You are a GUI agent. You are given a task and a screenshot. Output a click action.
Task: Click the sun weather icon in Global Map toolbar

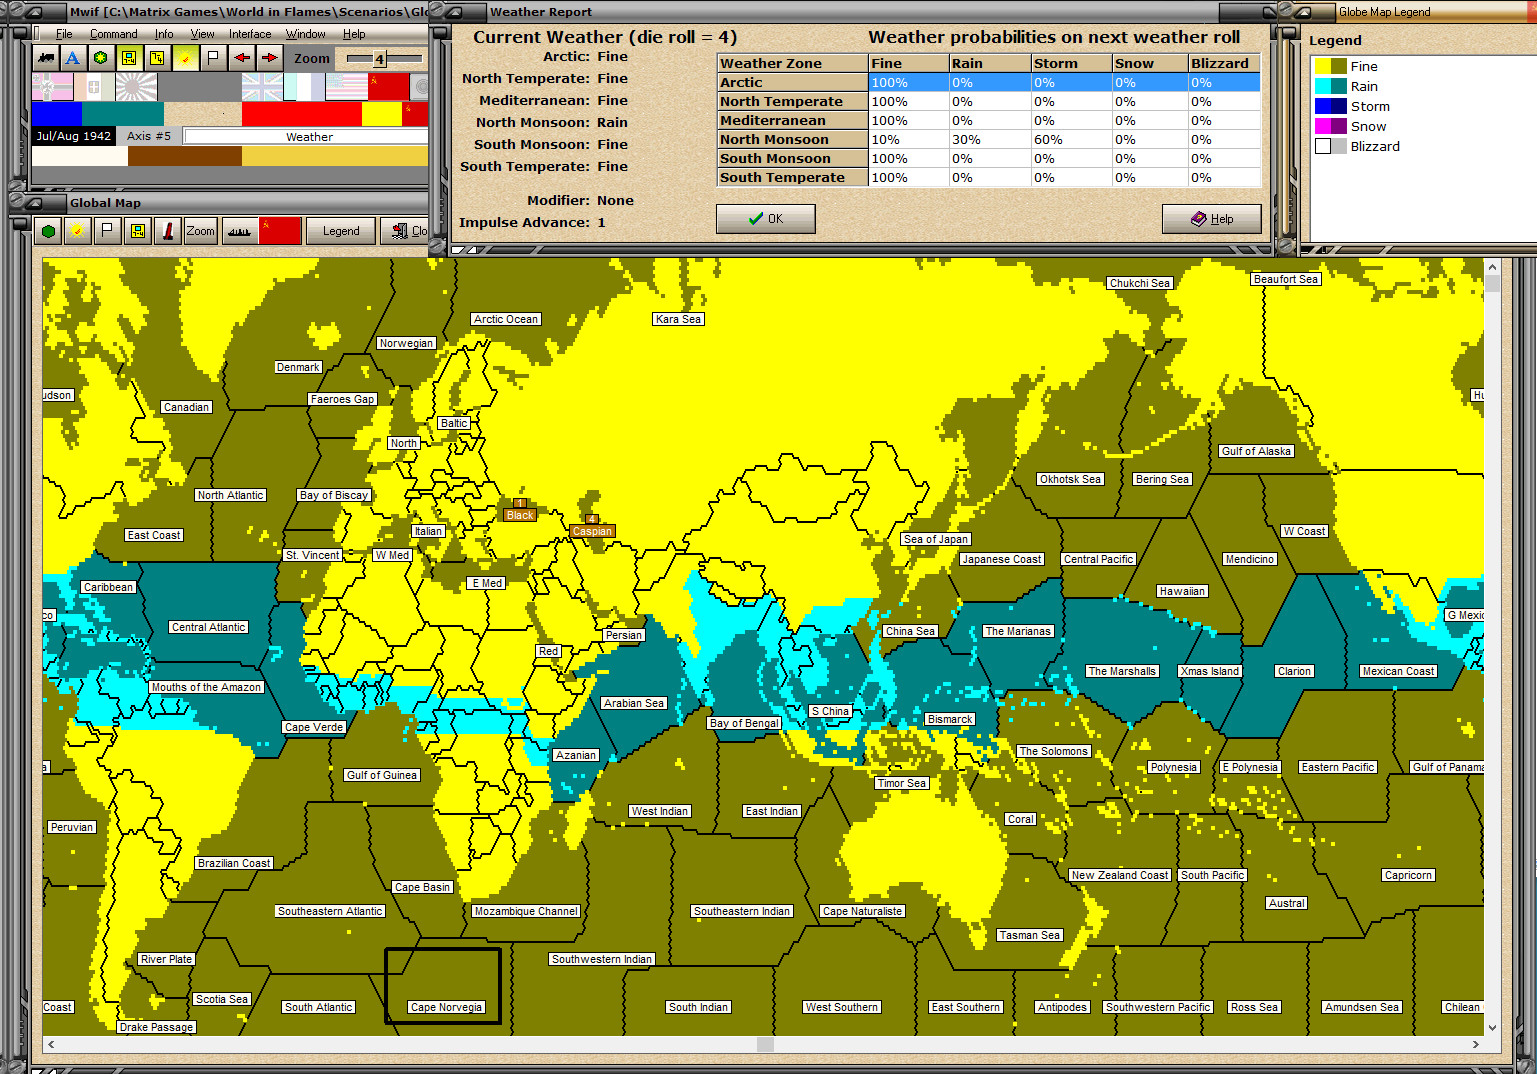click(x=77, y=231)
